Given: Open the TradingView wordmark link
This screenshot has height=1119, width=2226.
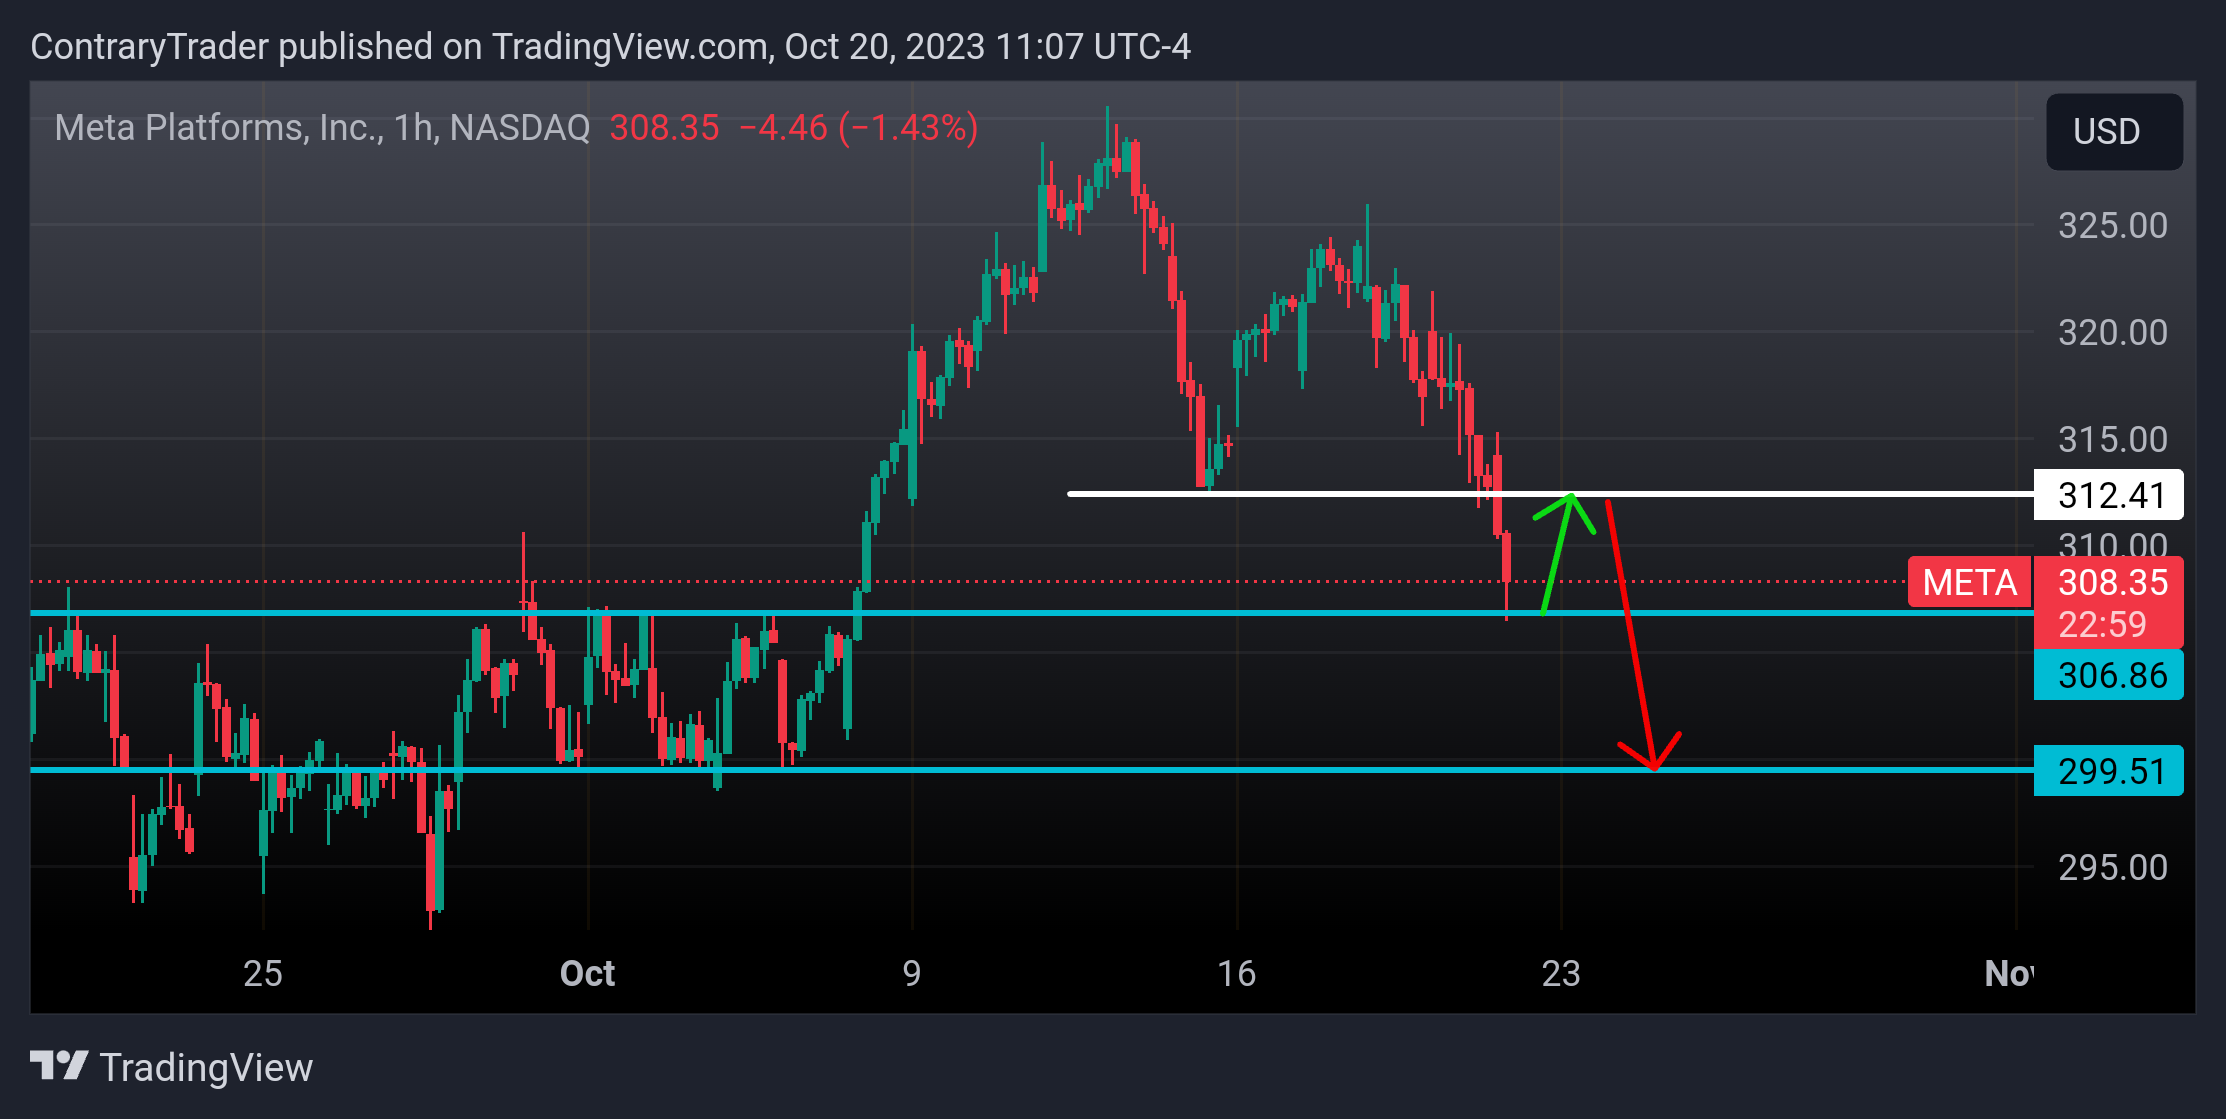Looking at the screenshot, I should pos(206,1067).
